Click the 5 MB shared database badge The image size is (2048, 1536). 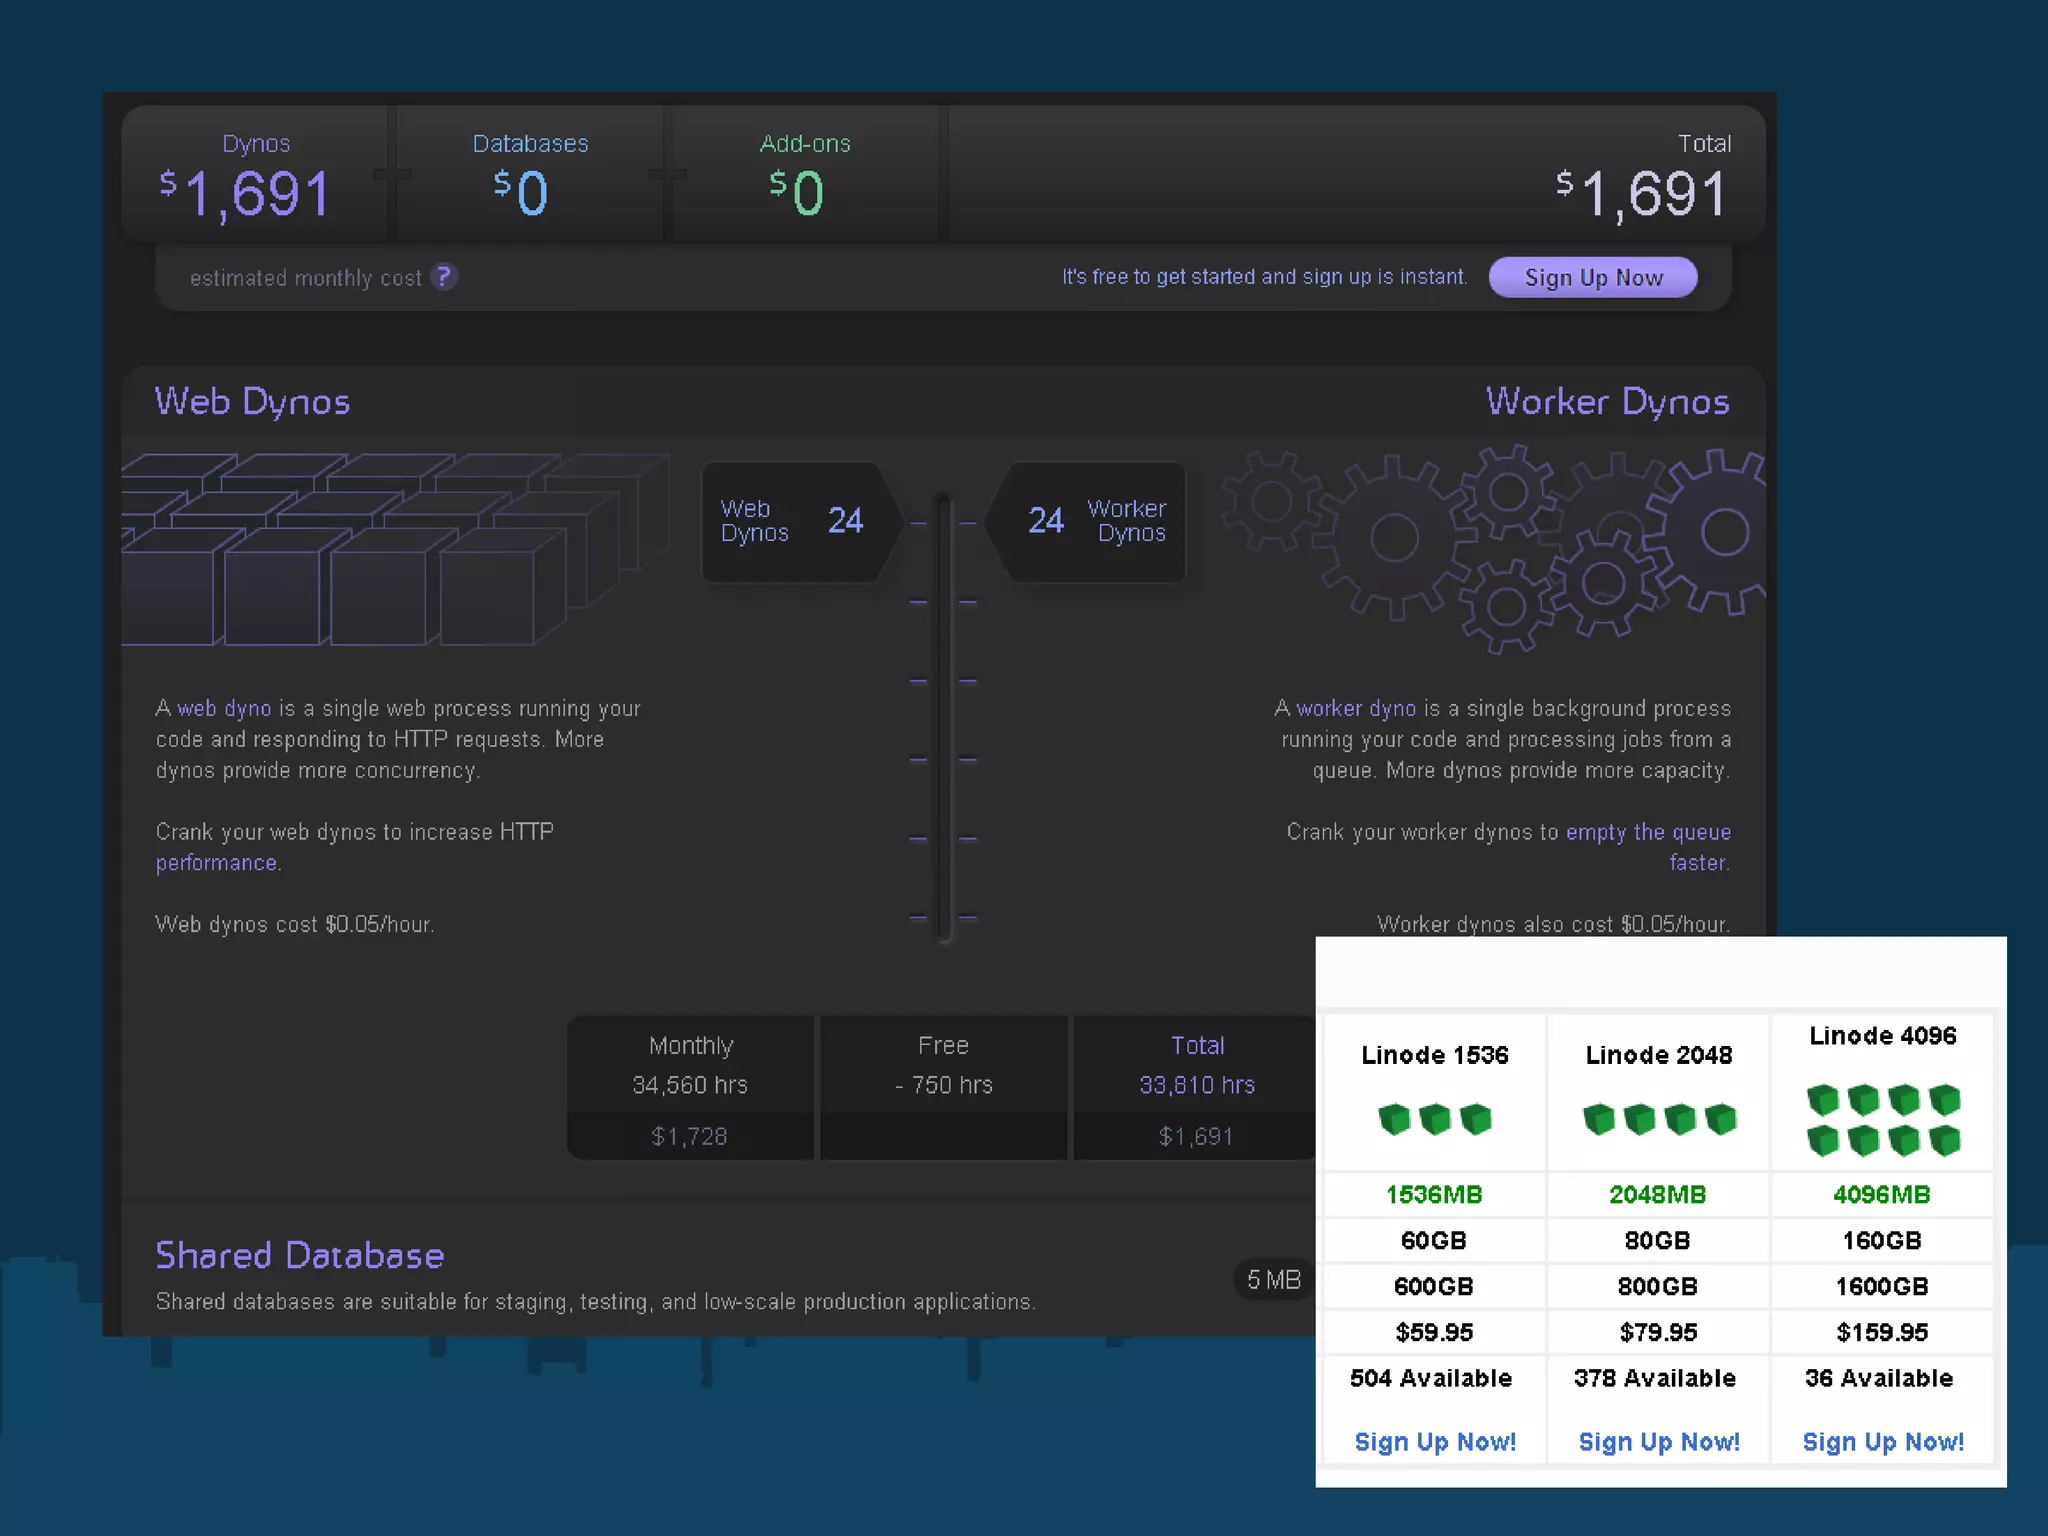click(1273, 1280)
